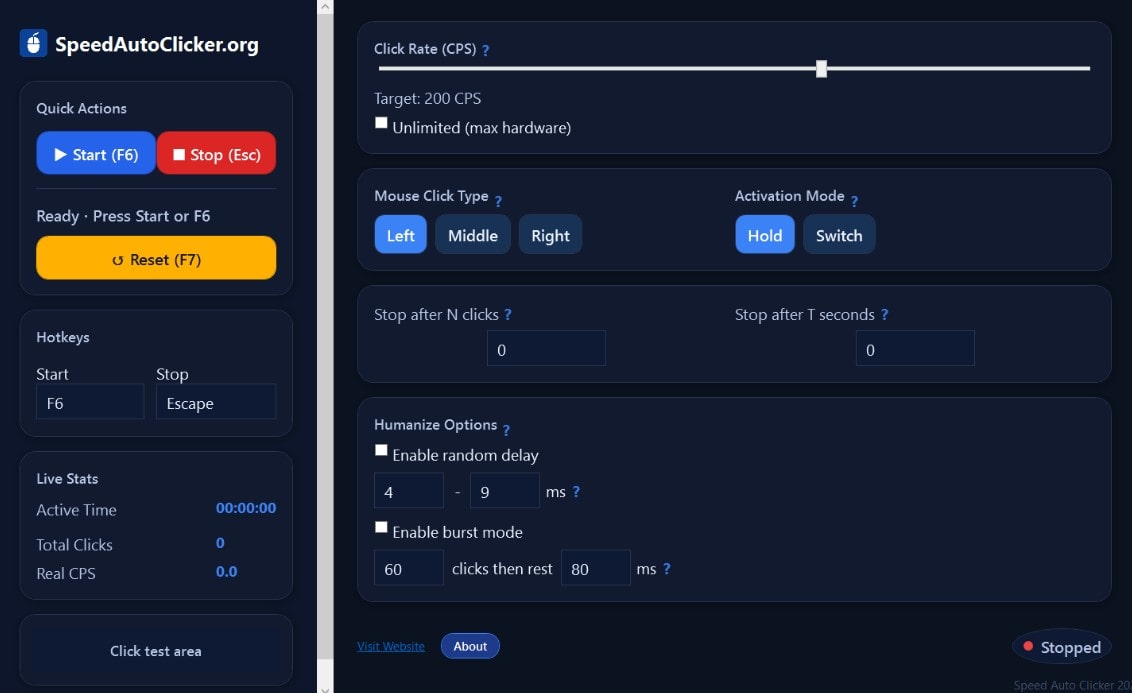Click the SpeedAutoClicker mouse logo icon

(x=33, y=43)
